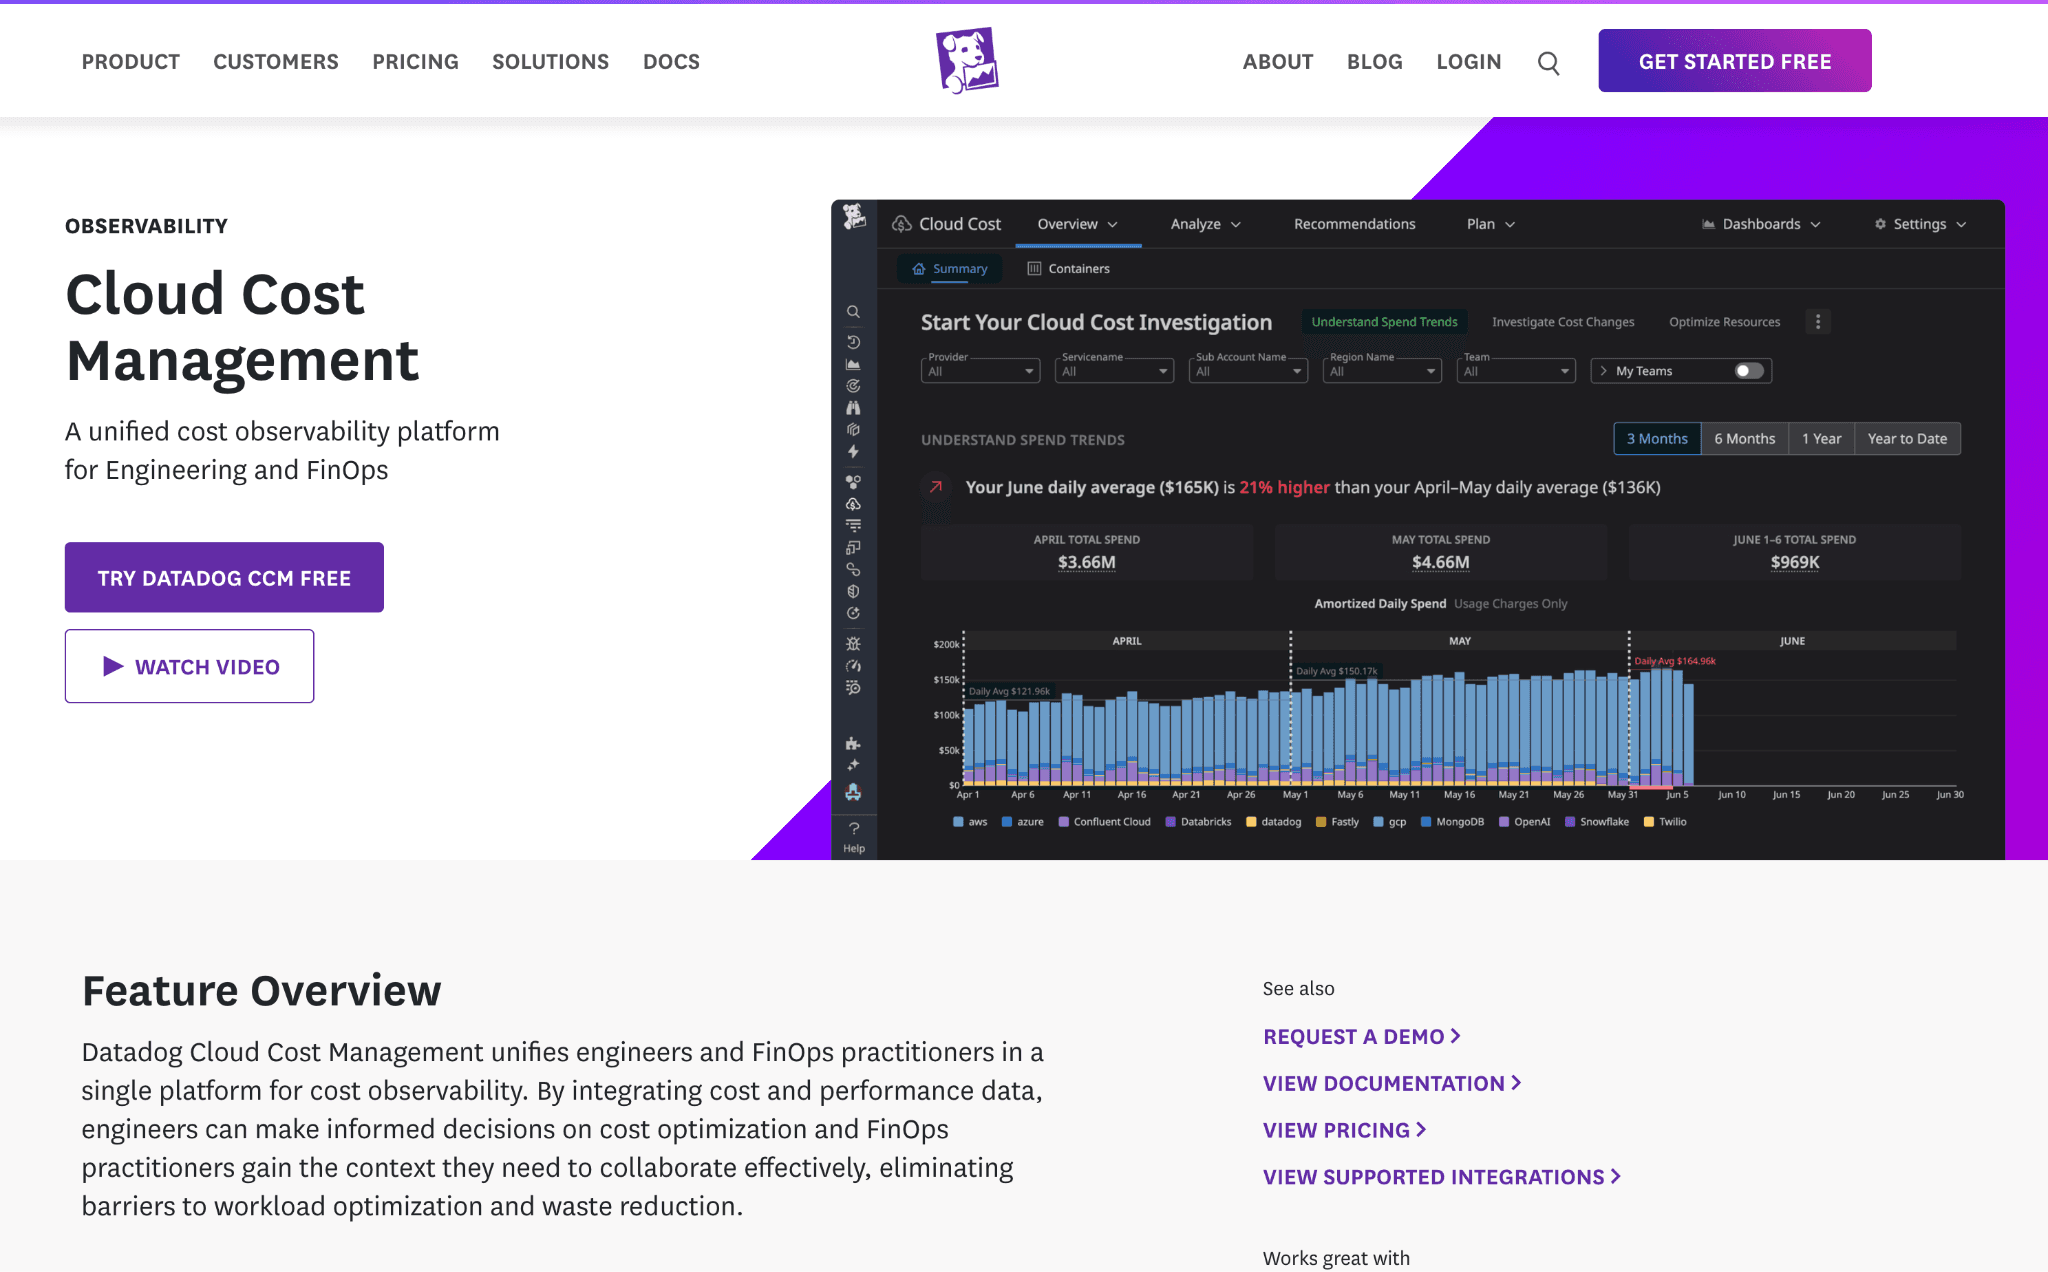Image resolution: width=2048 pixels, height=1272 pixels.
Task: Select the 1 Year time range
Action: (x=1821, y=439)
